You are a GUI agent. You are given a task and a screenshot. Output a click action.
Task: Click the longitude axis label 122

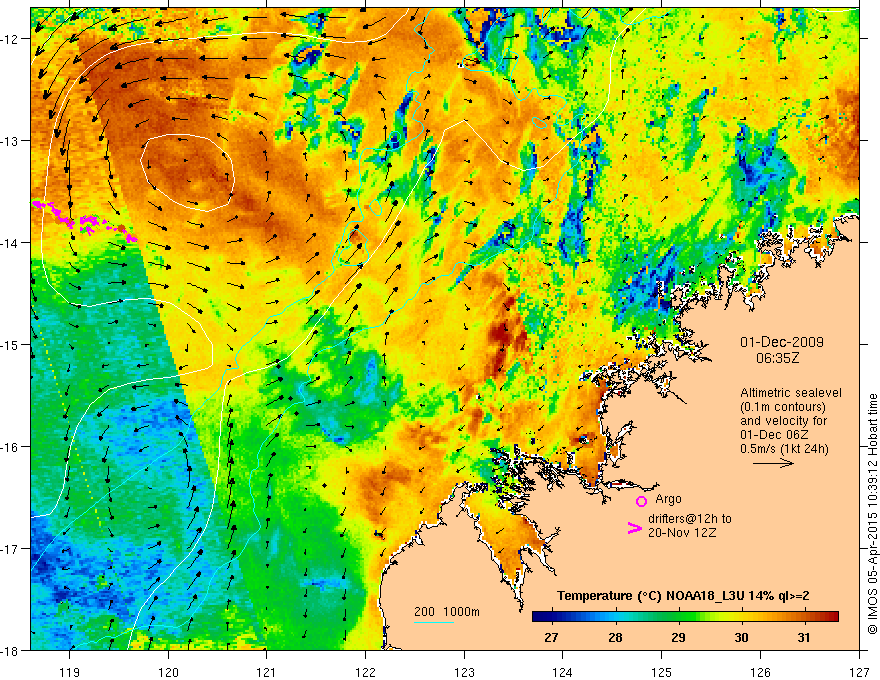click(365, 672)
